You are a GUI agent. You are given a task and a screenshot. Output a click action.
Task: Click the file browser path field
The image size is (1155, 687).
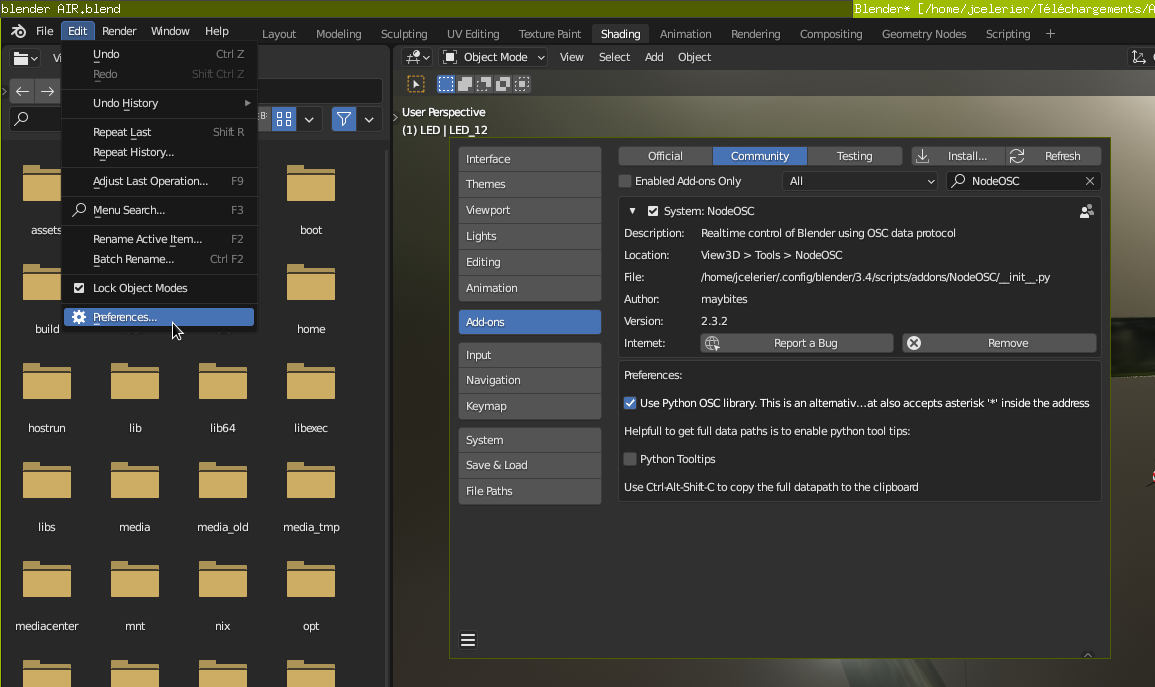pyautogui.click(x=320, y=91)
